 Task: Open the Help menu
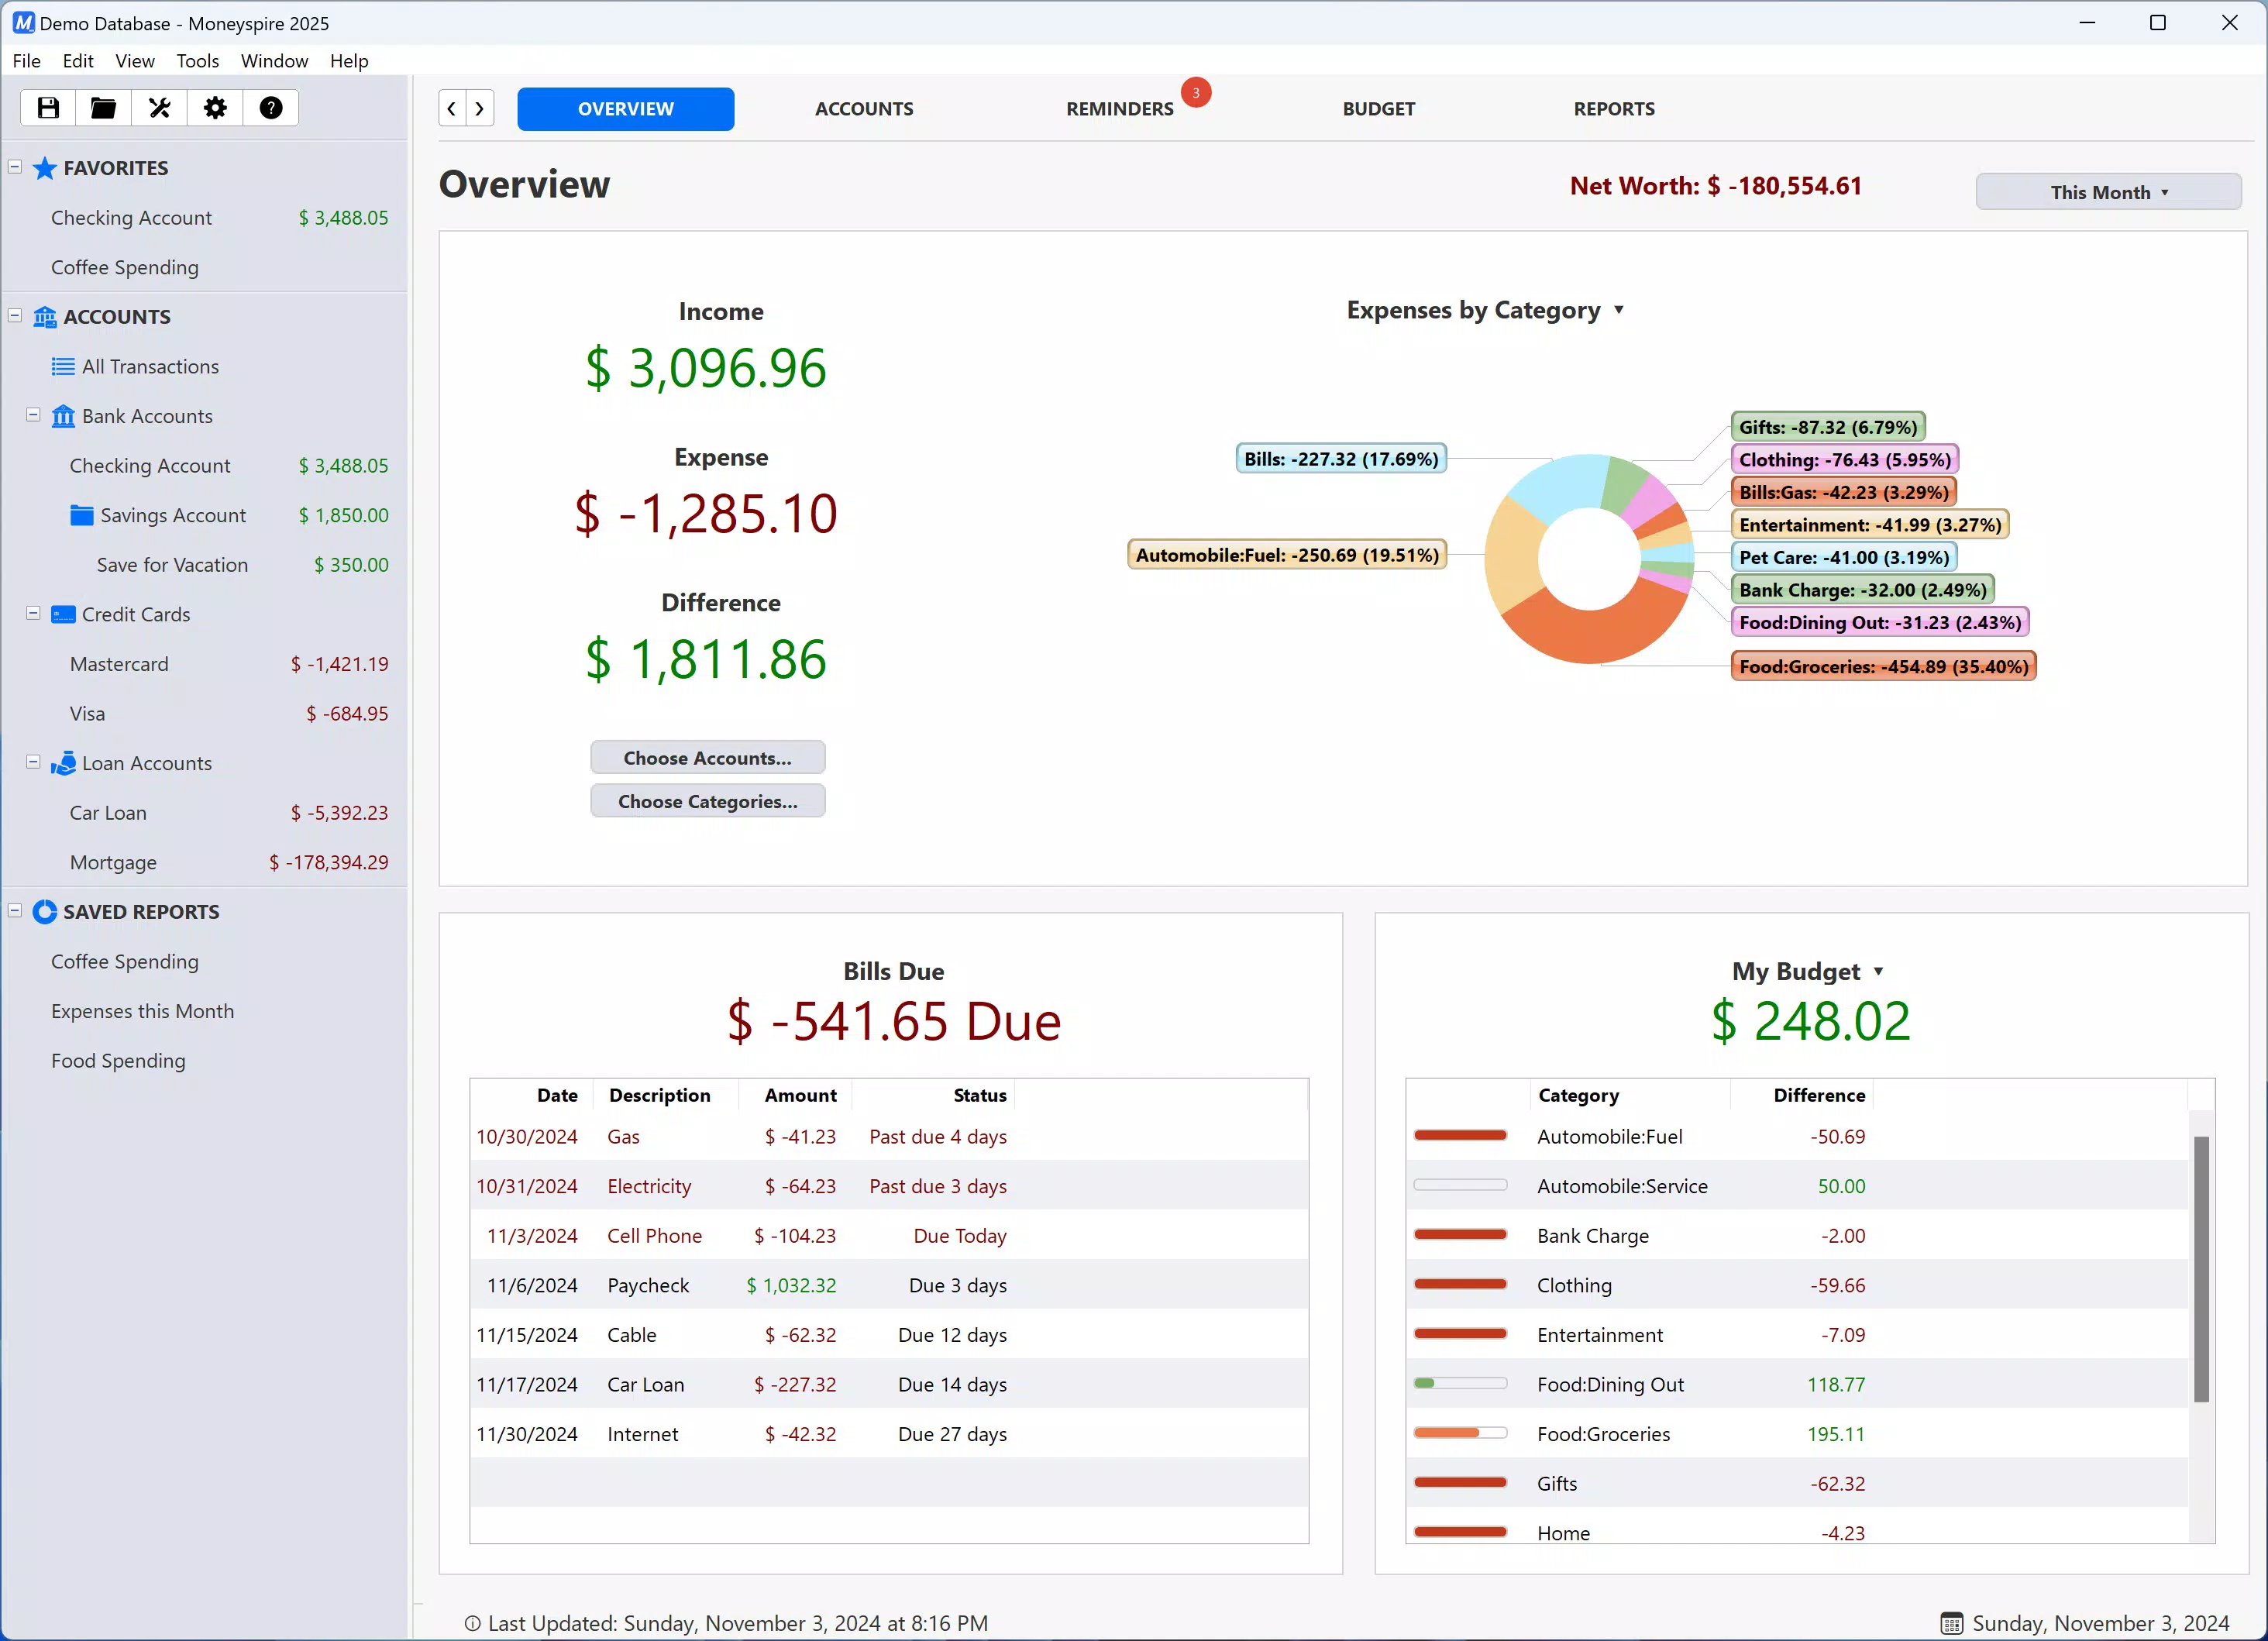(349, 61)
